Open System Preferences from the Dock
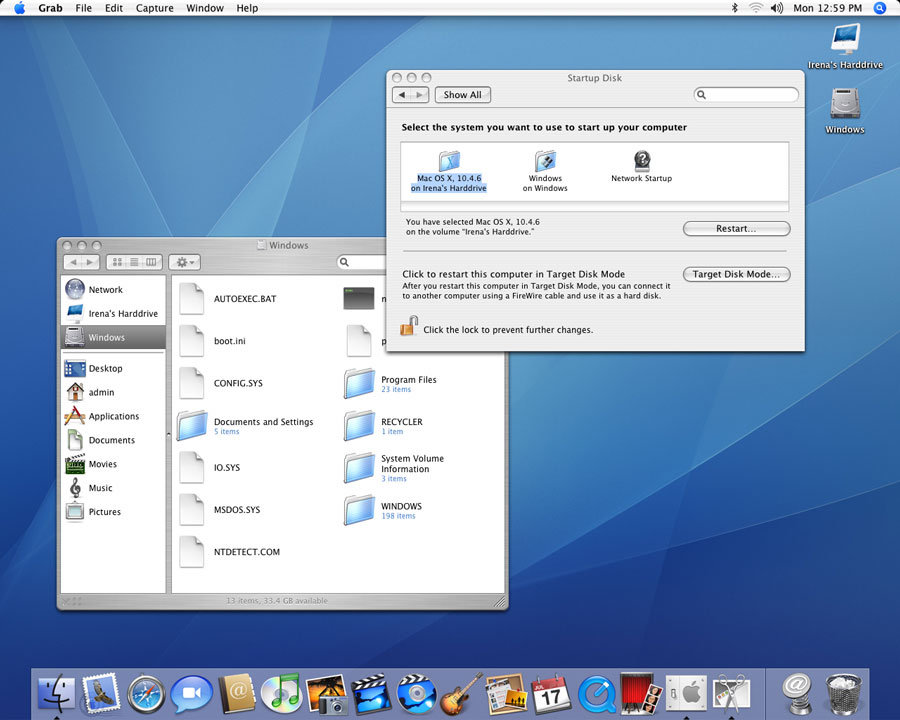Image resolution: width=900 pixels, height=720 pixels. tap(685, 694)
